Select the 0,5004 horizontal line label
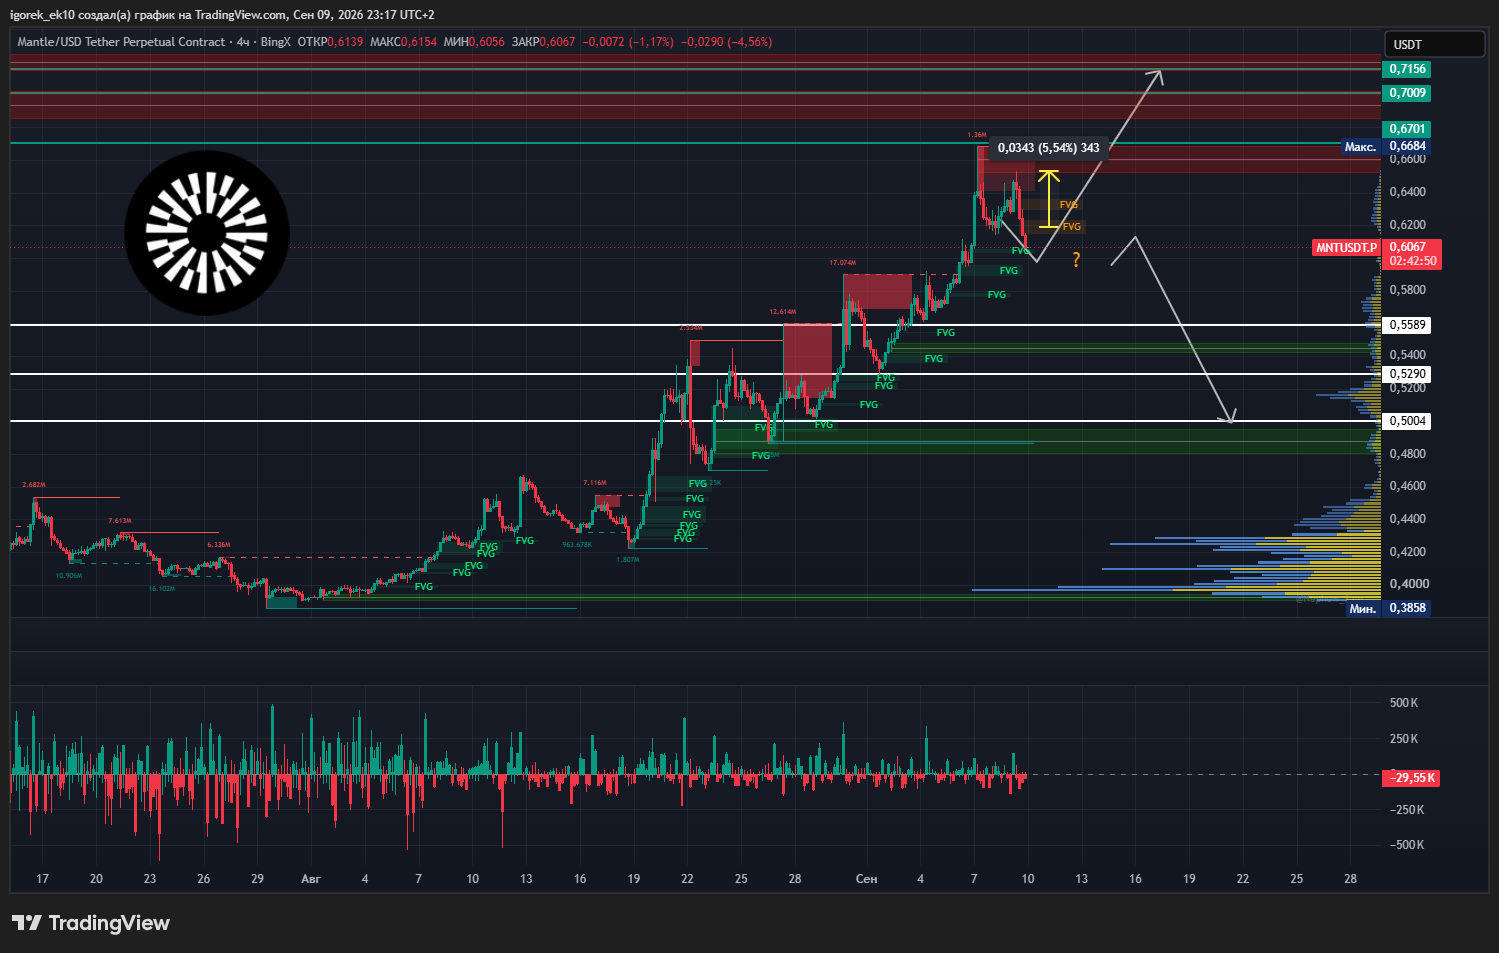 coord(1407,421)
